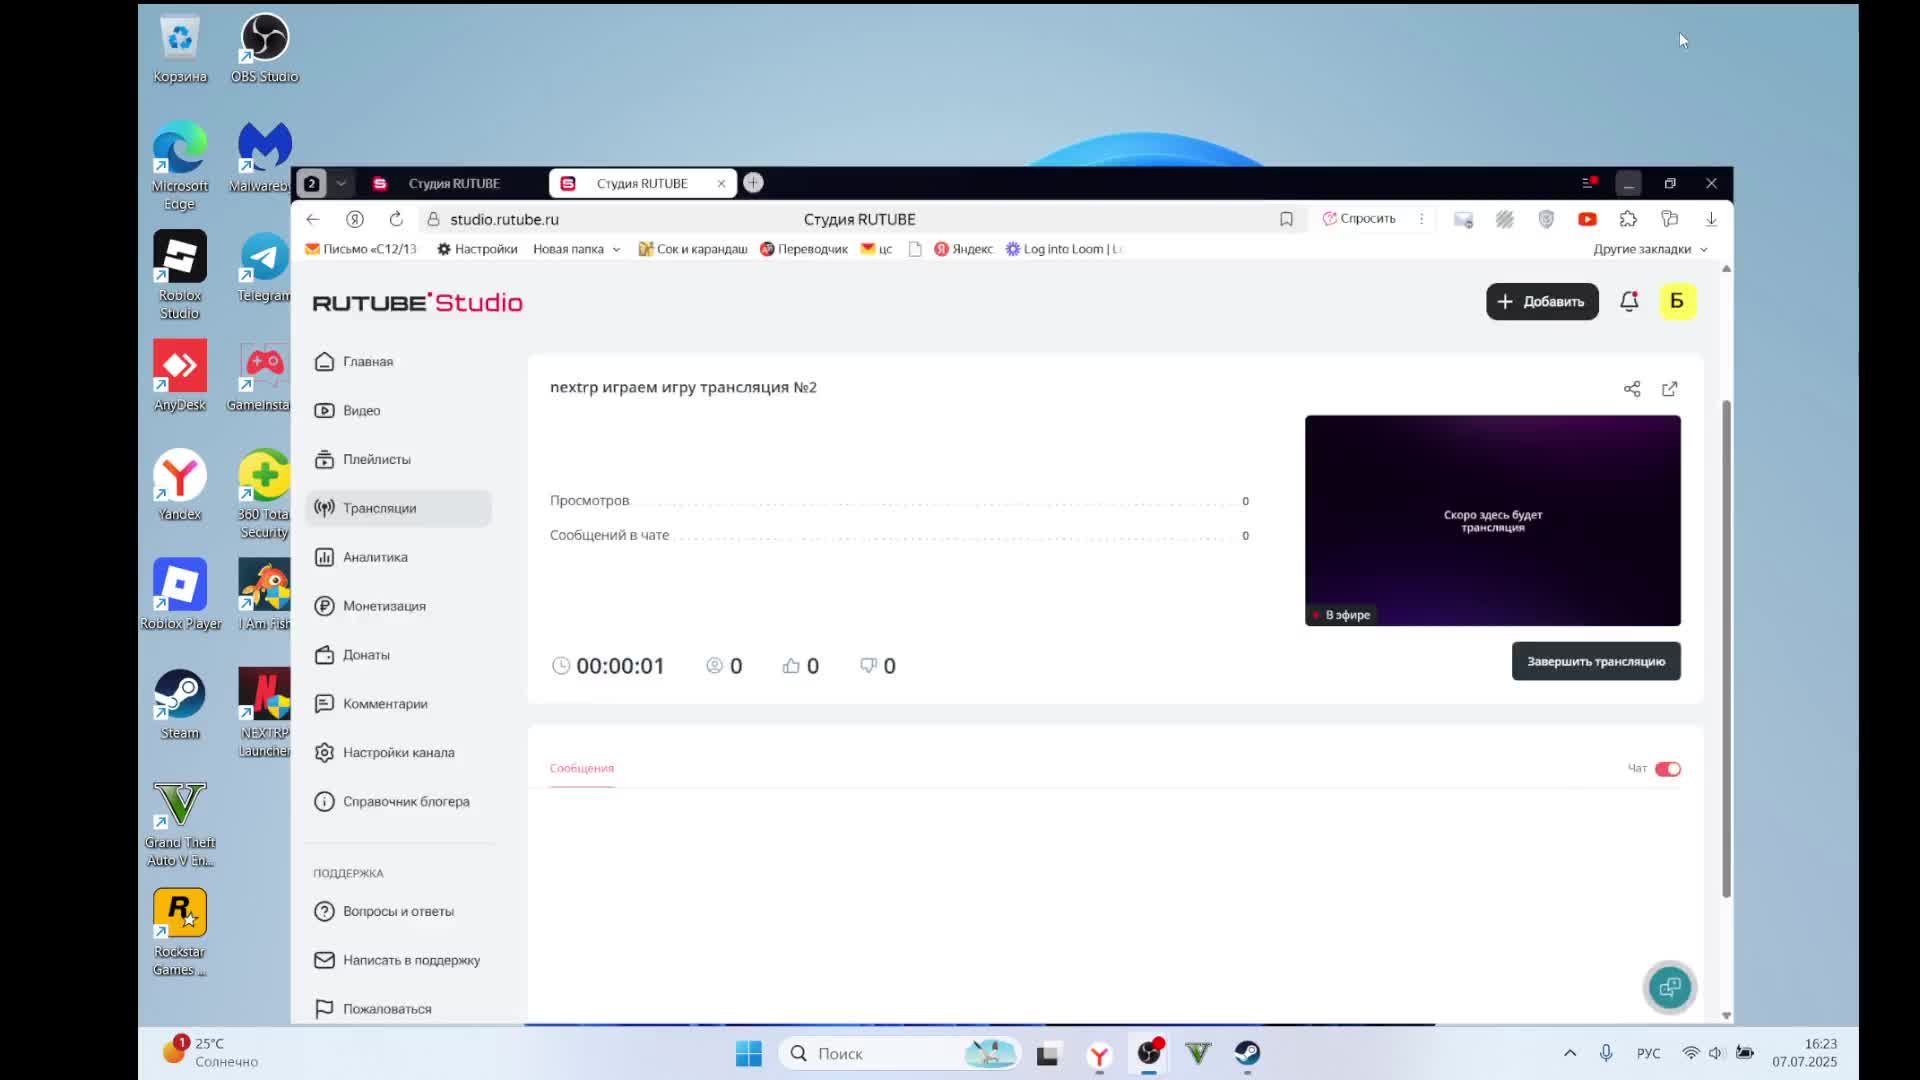Expand the Новая папка bookmarks folder
The image size is (1920, 1080).
[x=576, y=249]
